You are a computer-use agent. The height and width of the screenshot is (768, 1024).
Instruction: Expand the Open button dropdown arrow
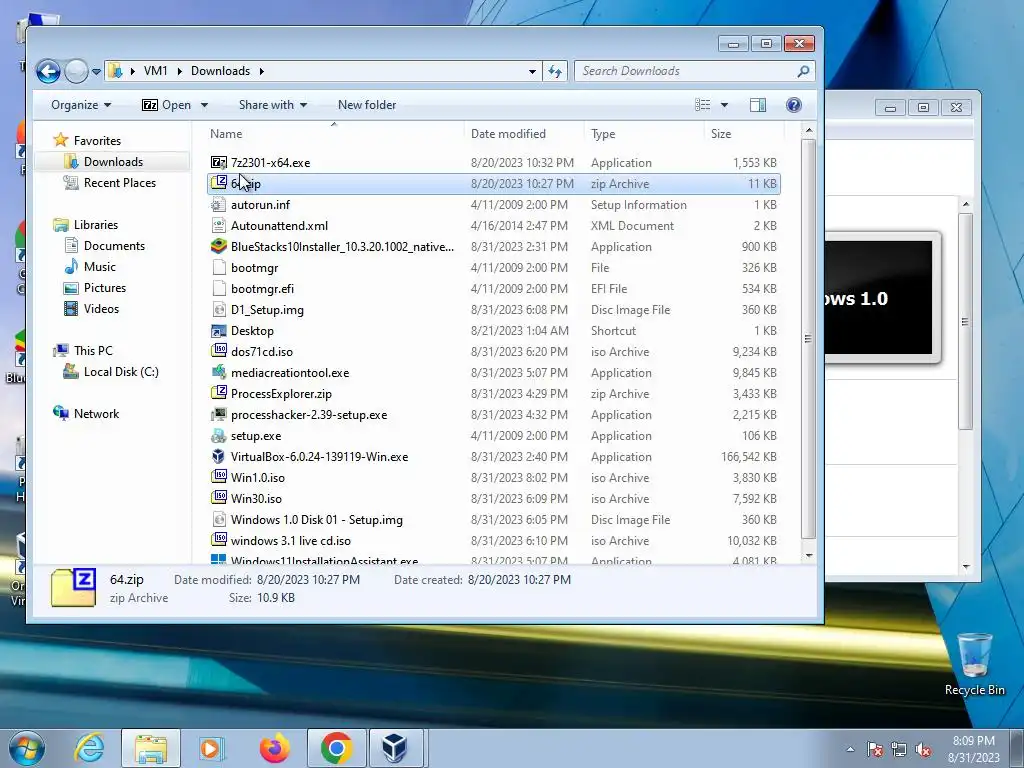tap(204, 105)
